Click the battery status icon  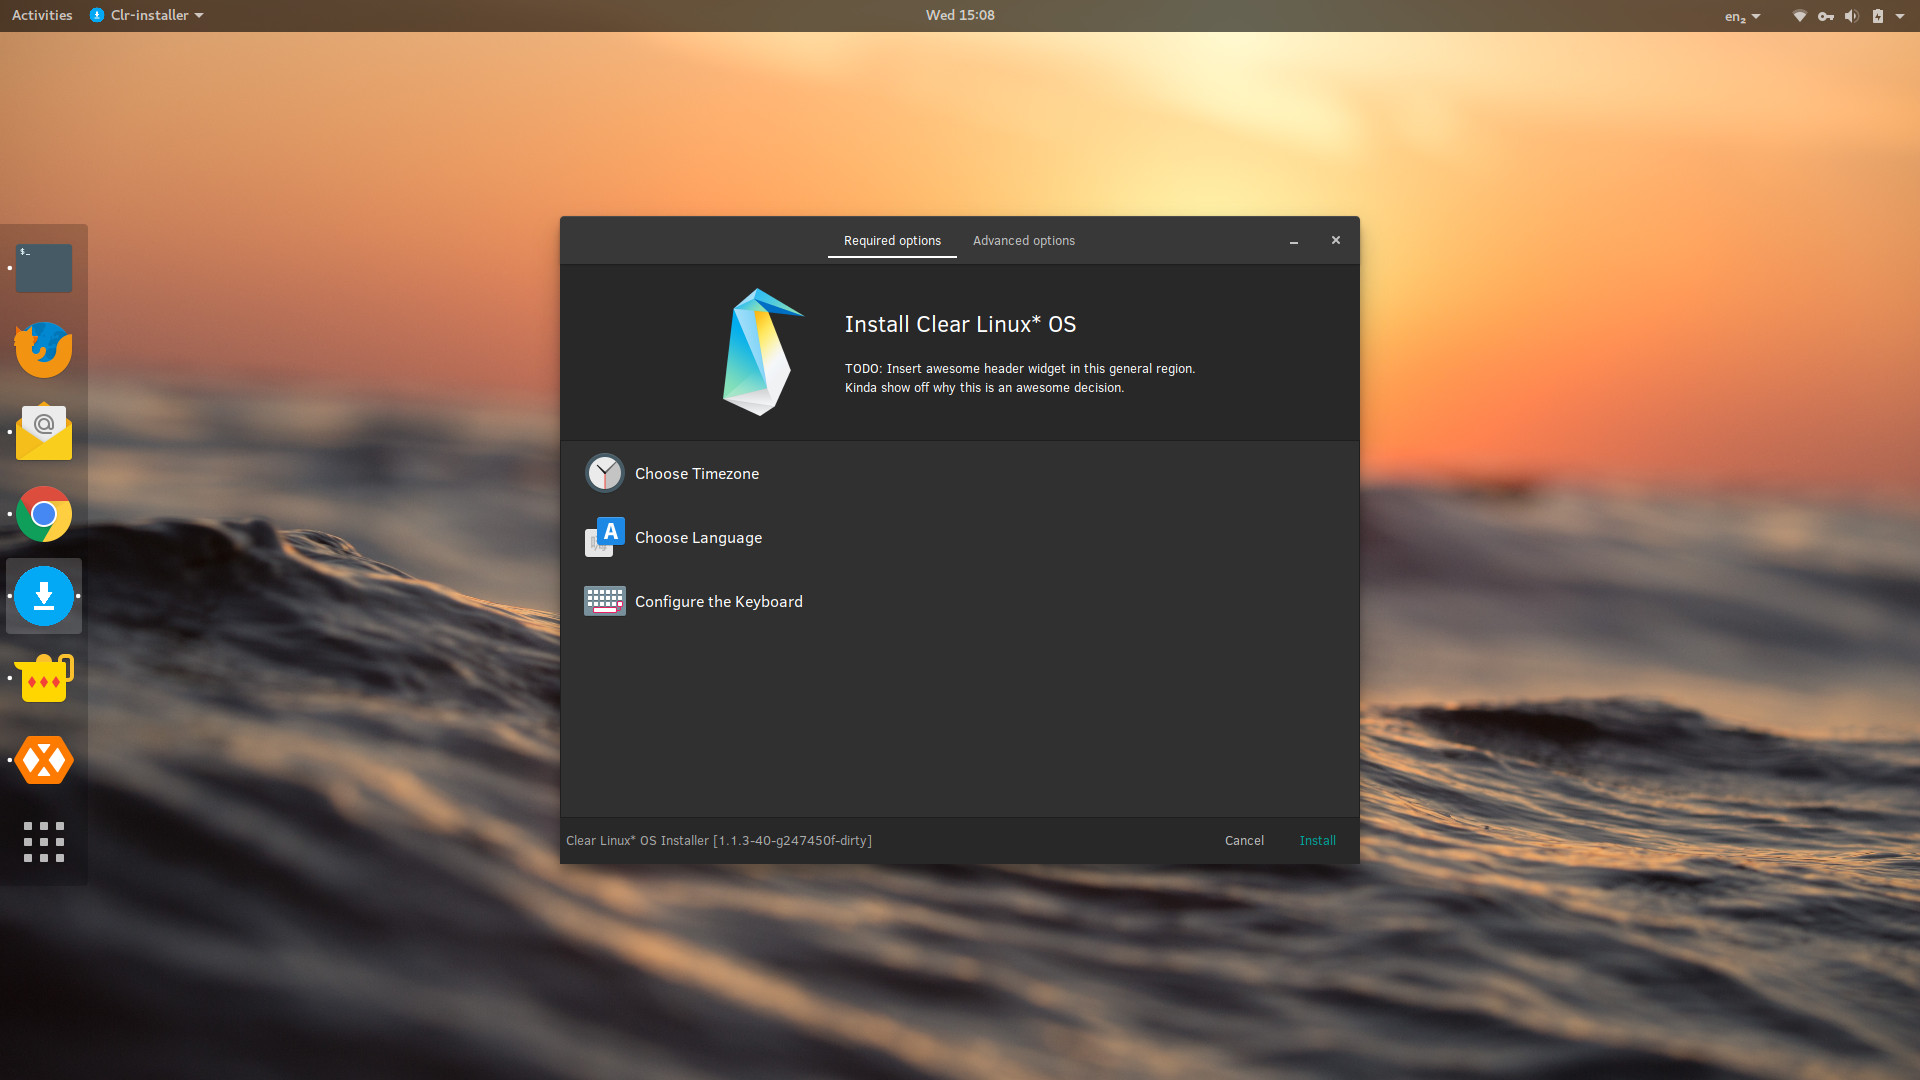pyautogui.click(x=1878, y=15)
